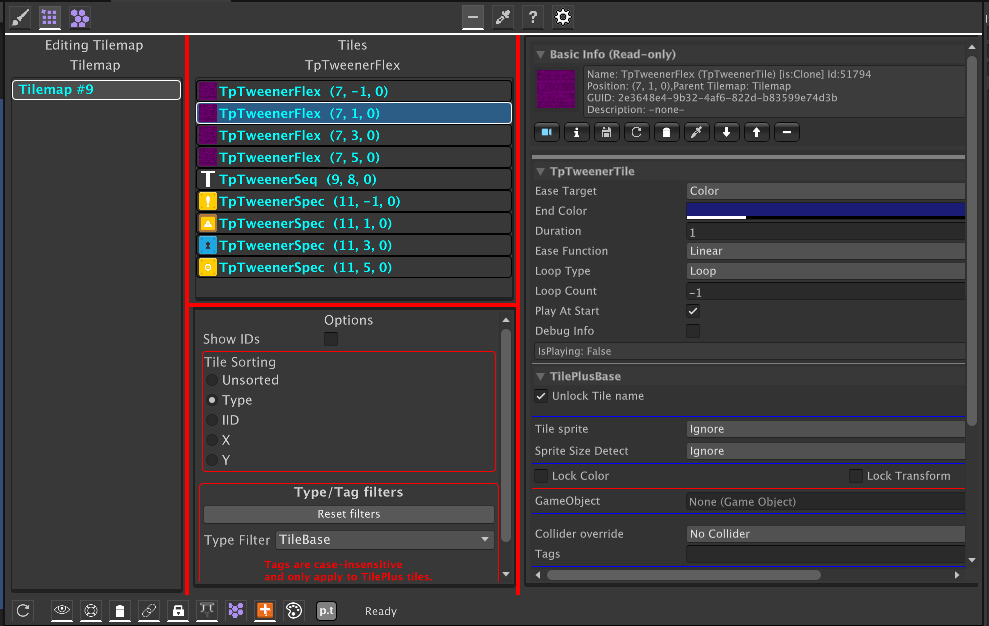Viewport: 989px width, 626px height.
Task: Select TpTweenerFlex (7, 3, 0) tile
Action: [354, 135]
